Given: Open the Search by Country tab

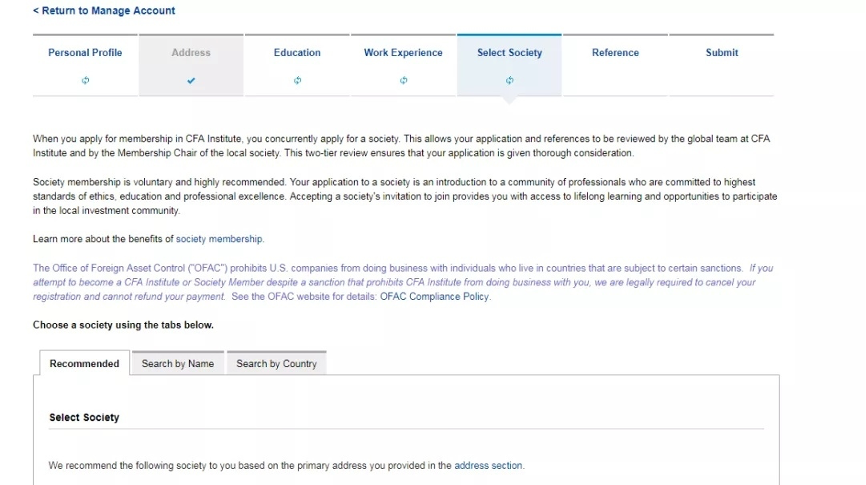Looking at the screenshot, I should point(276,364).
